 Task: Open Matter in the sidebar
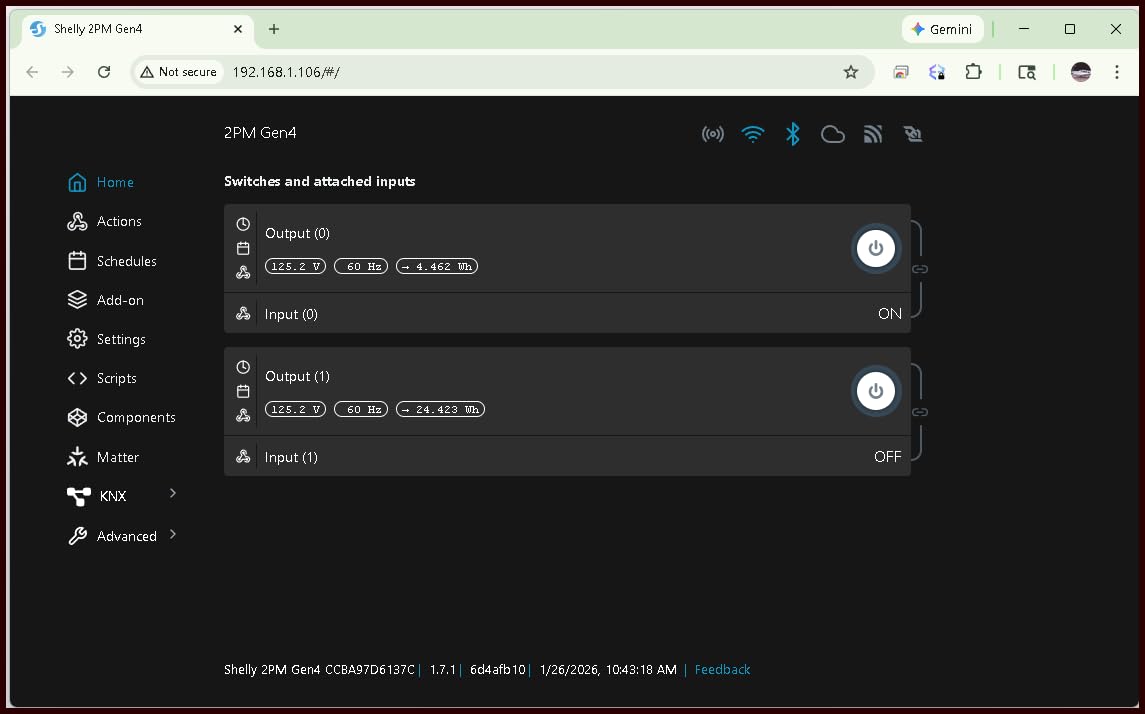point(103,457)
